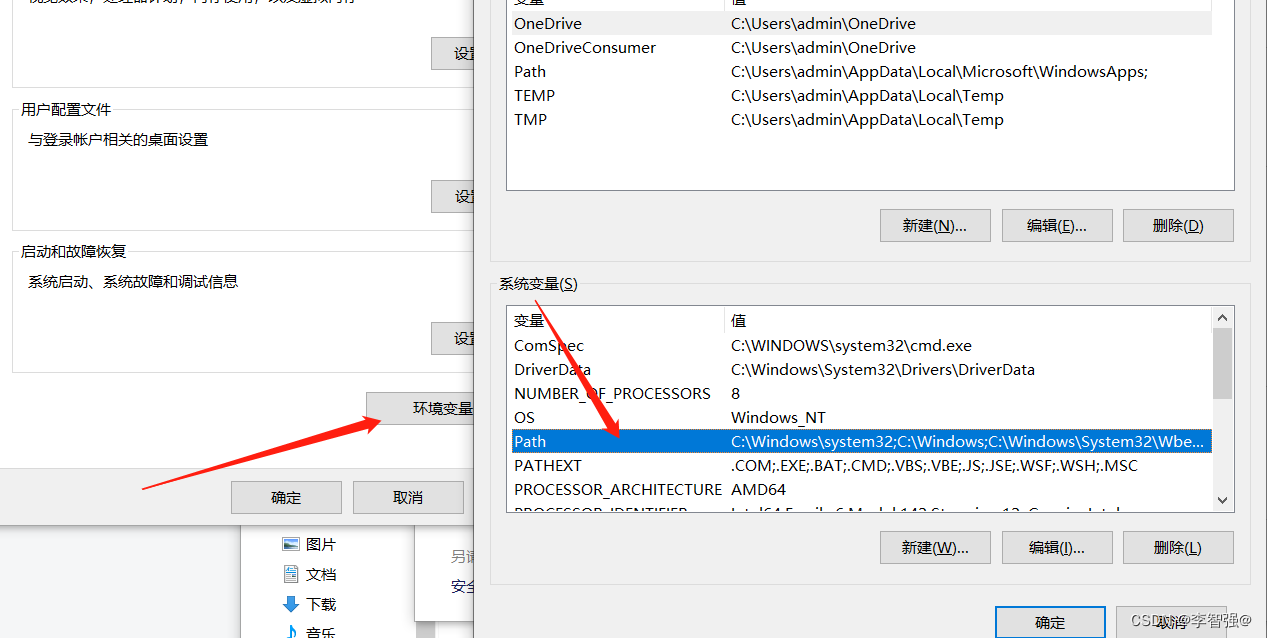Select user variable Path row
Viewport: 1267px width, 638px height.
pos(861,72)
